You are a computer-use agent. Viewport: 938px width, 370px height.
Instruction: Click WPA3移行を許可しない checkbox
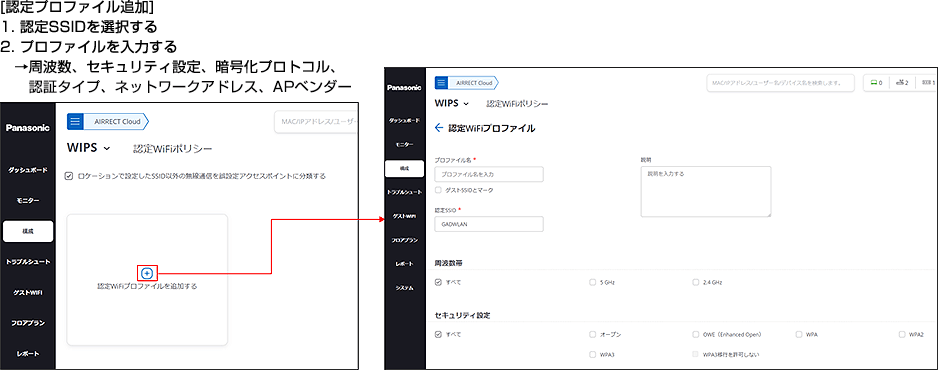coord(696,354)
